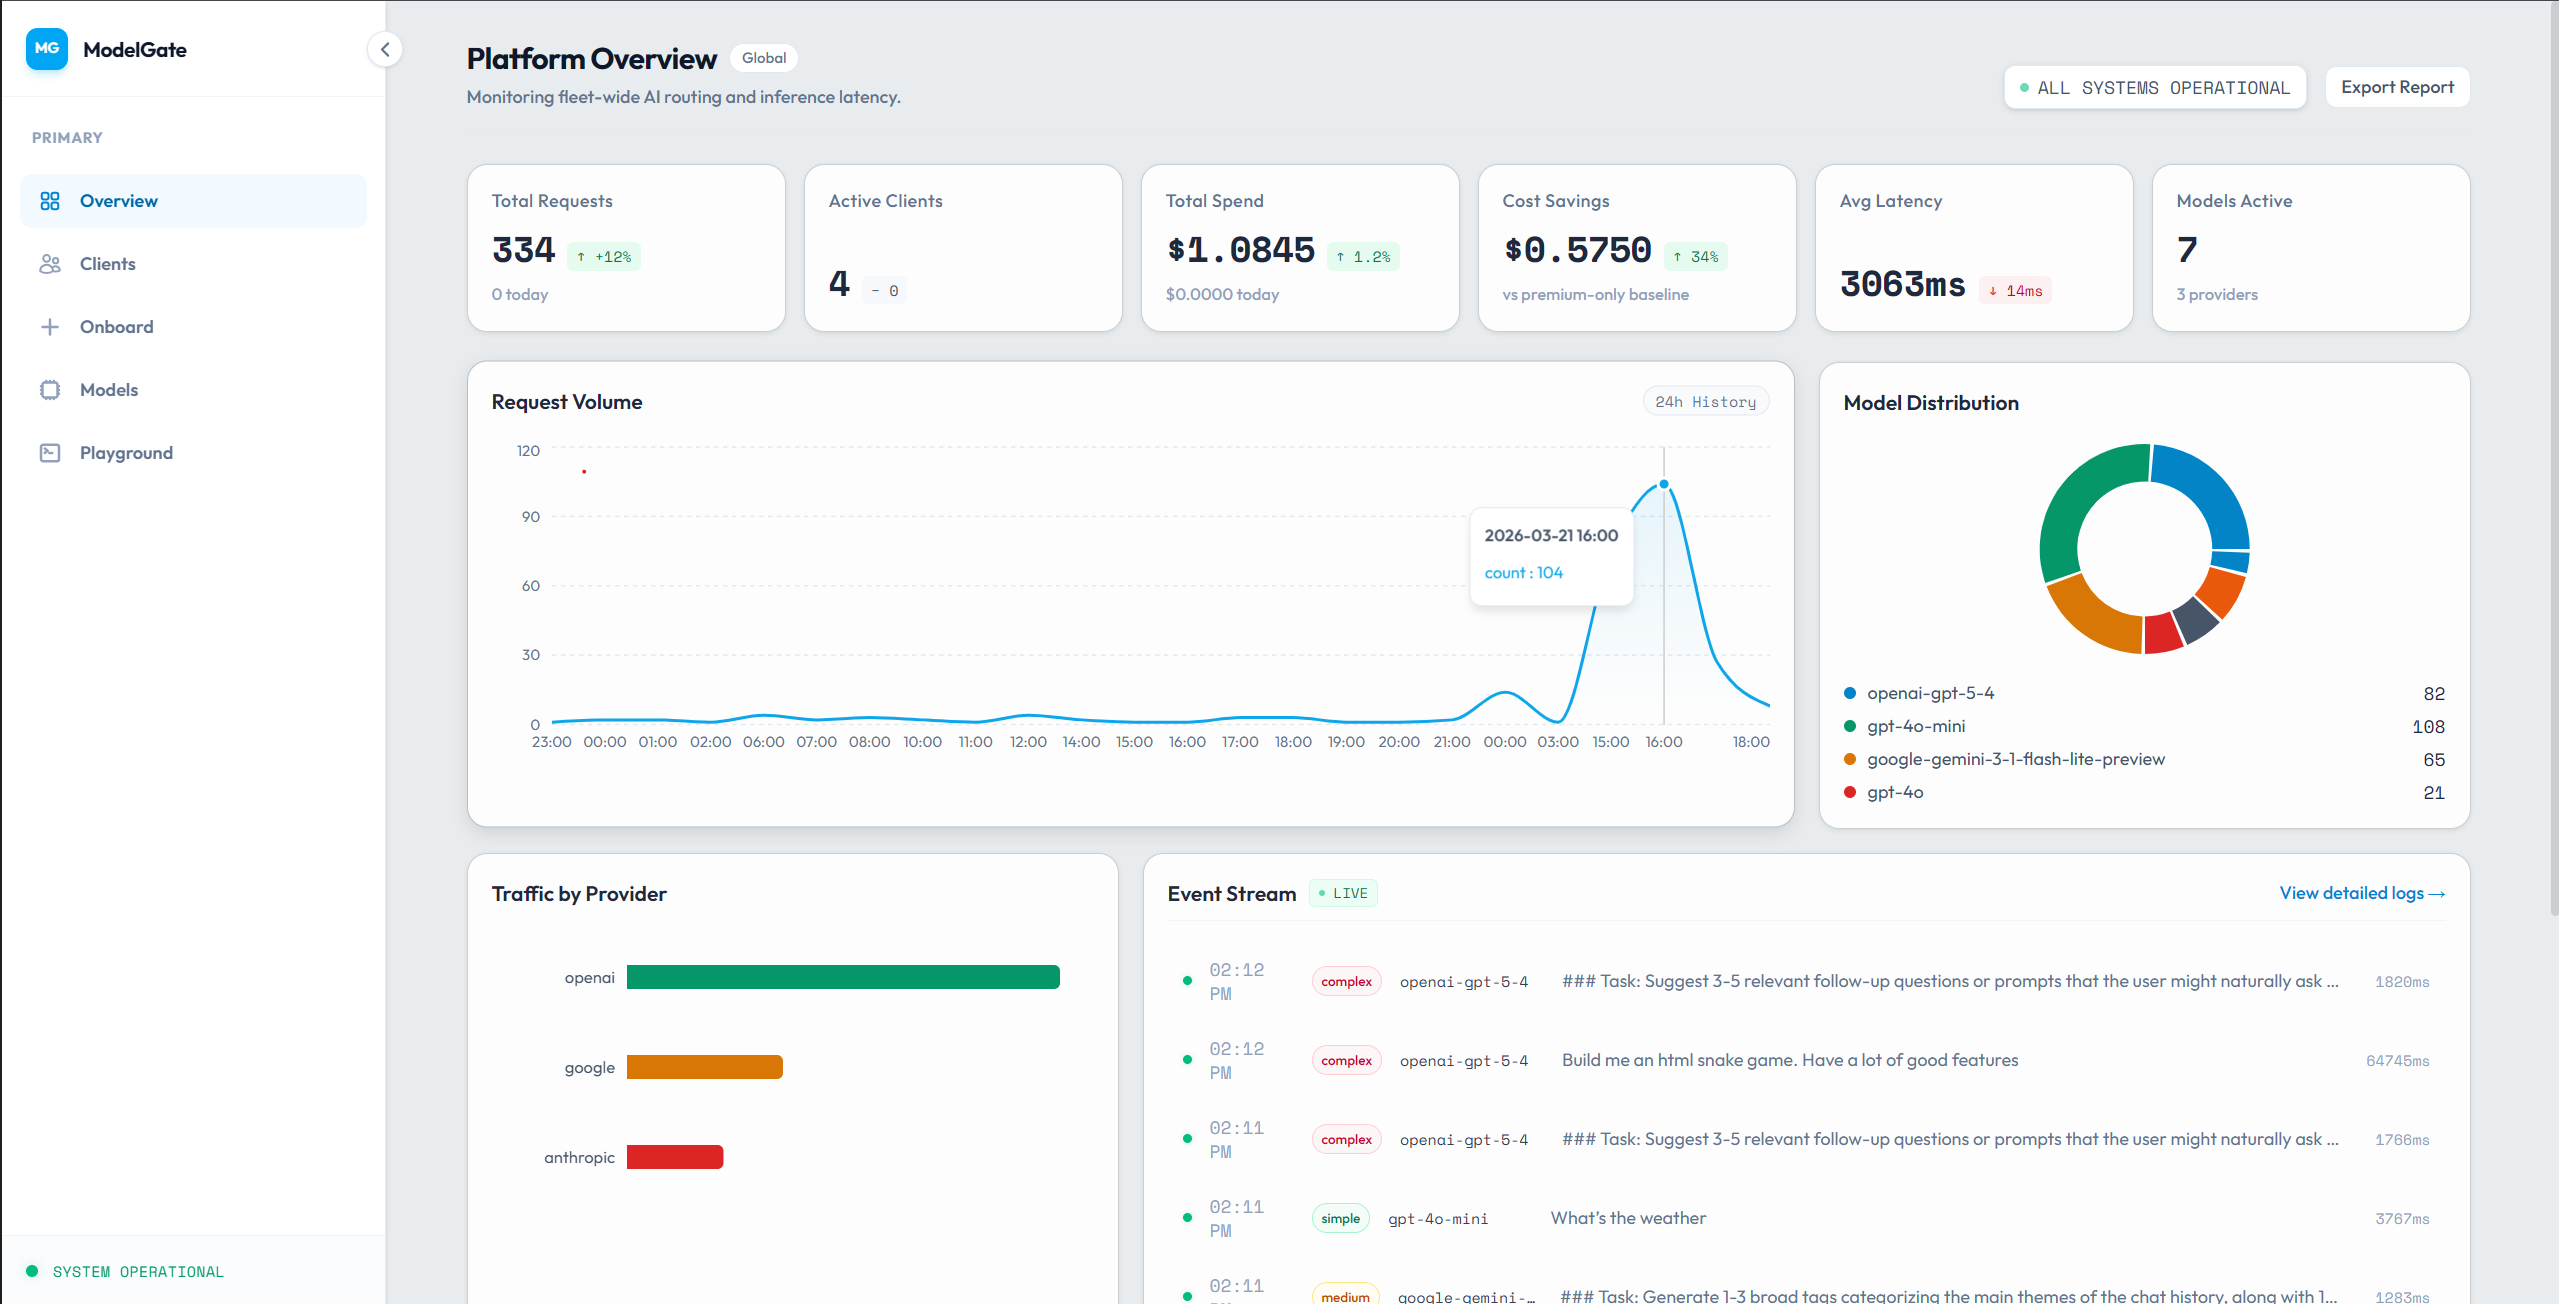
Task: Select the Overview grid icon in the sidebar
Action: pyautogui.click(x=49, y=200)
